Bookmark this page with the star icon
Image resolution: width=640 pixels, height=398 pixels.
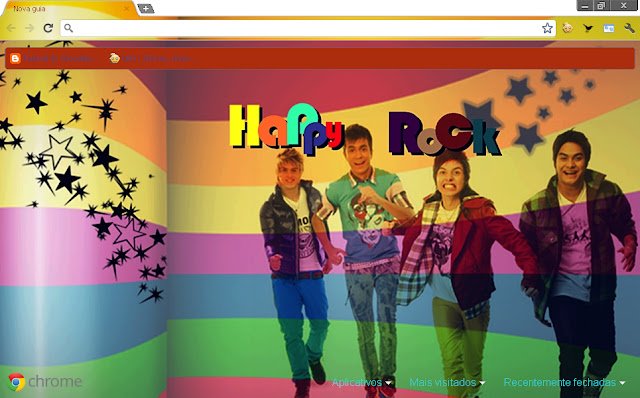point(547,28)
